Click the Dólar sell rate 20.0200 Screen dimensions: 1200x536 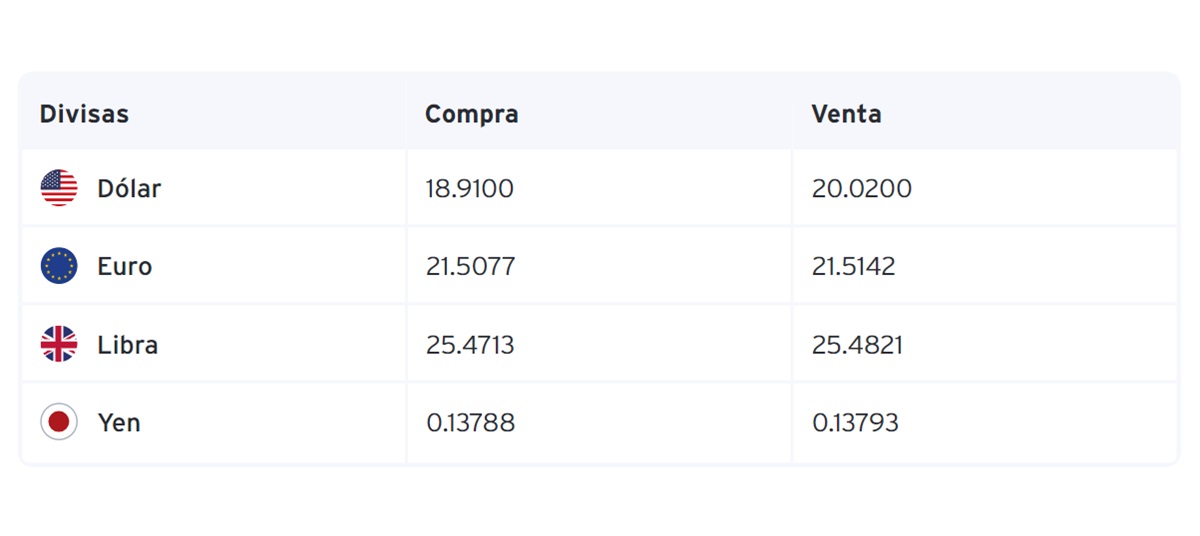(862, 188)
